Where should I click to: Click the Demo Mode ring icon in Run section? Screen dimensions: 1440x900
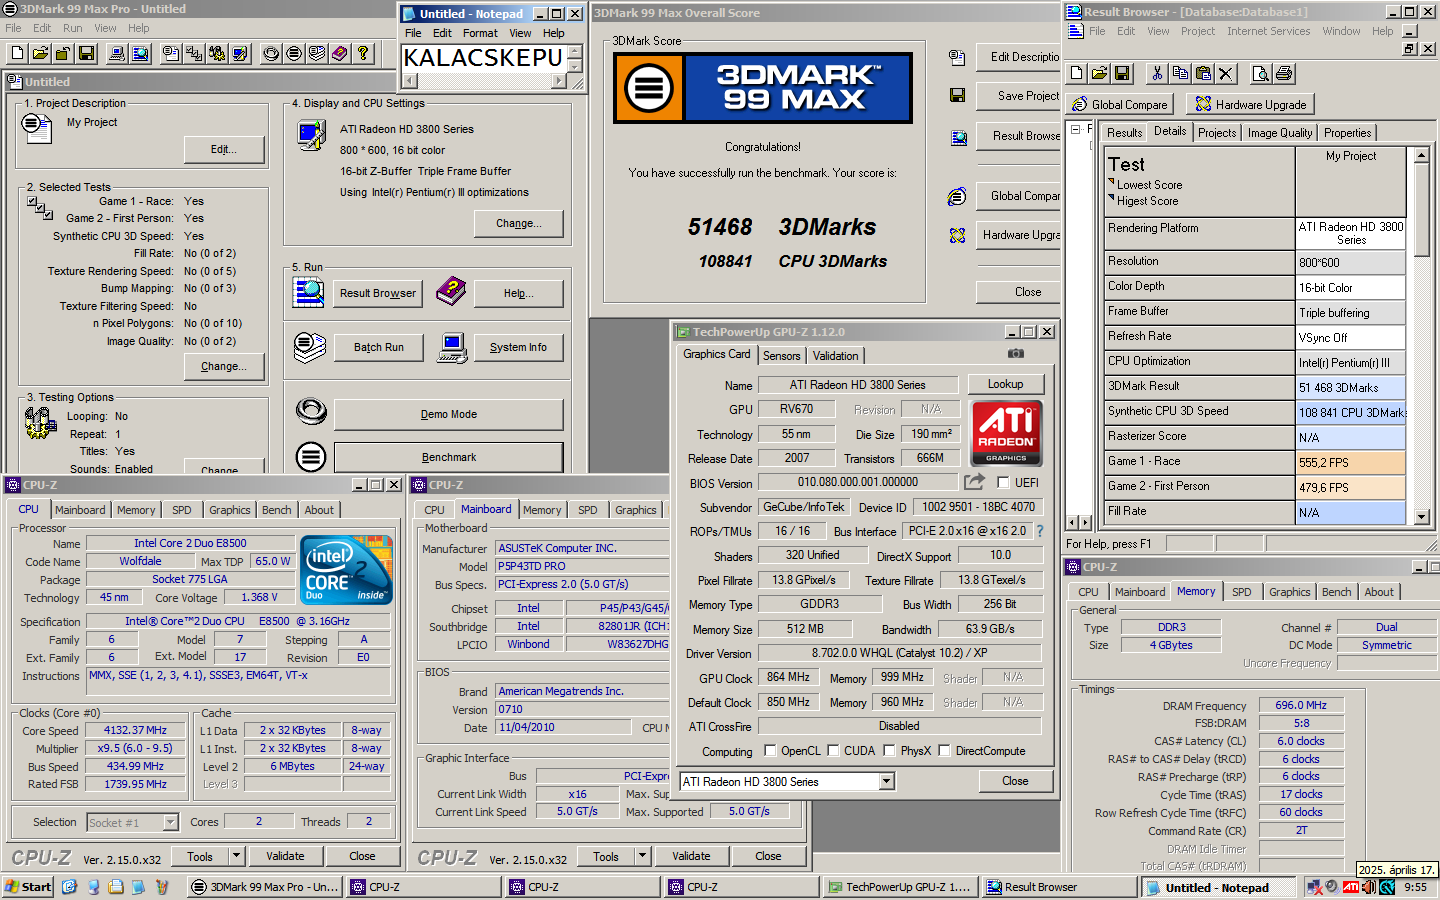[311, 411]
